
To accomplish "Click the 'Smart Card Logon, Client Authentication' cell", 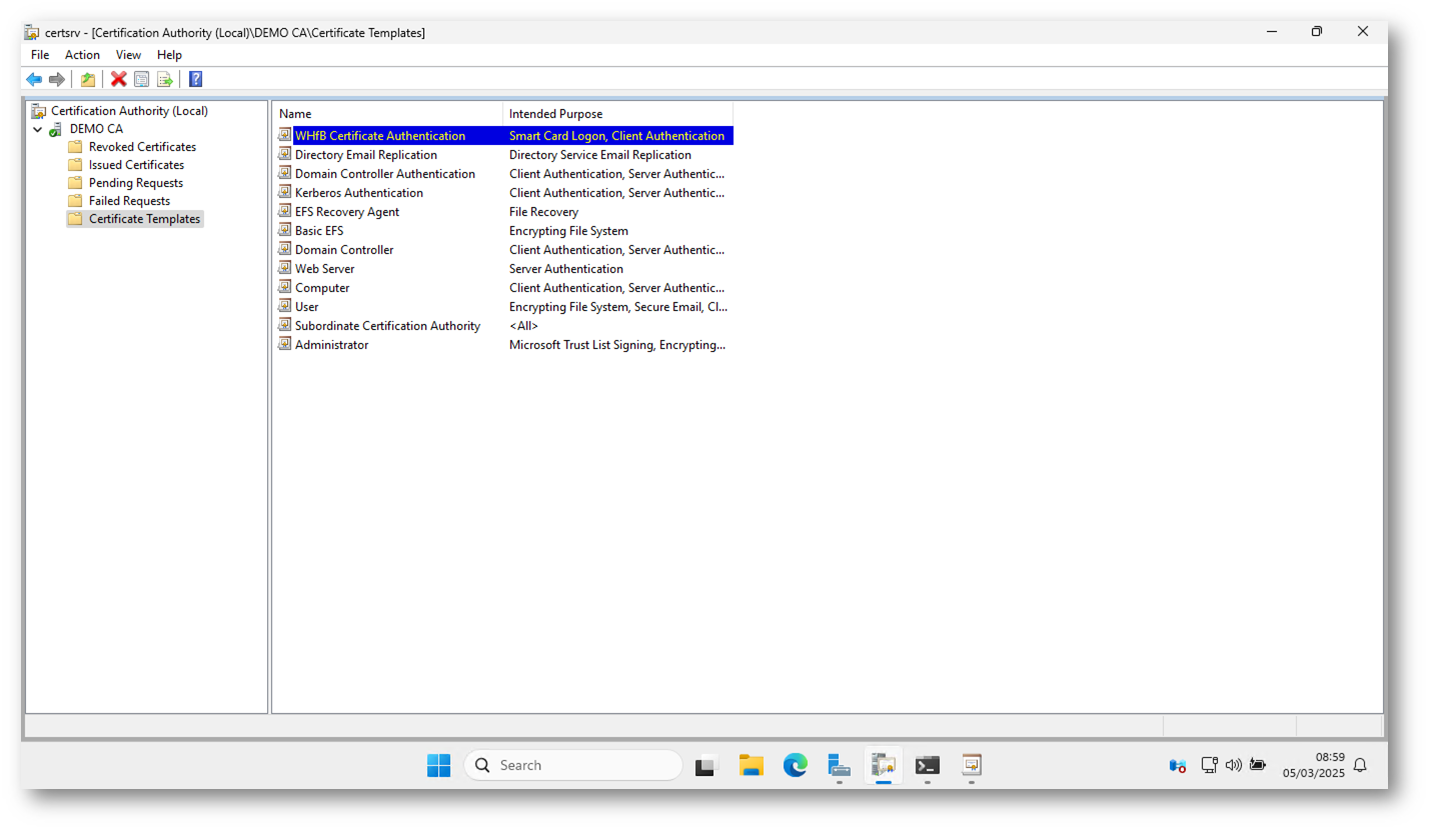I will 617,136.
